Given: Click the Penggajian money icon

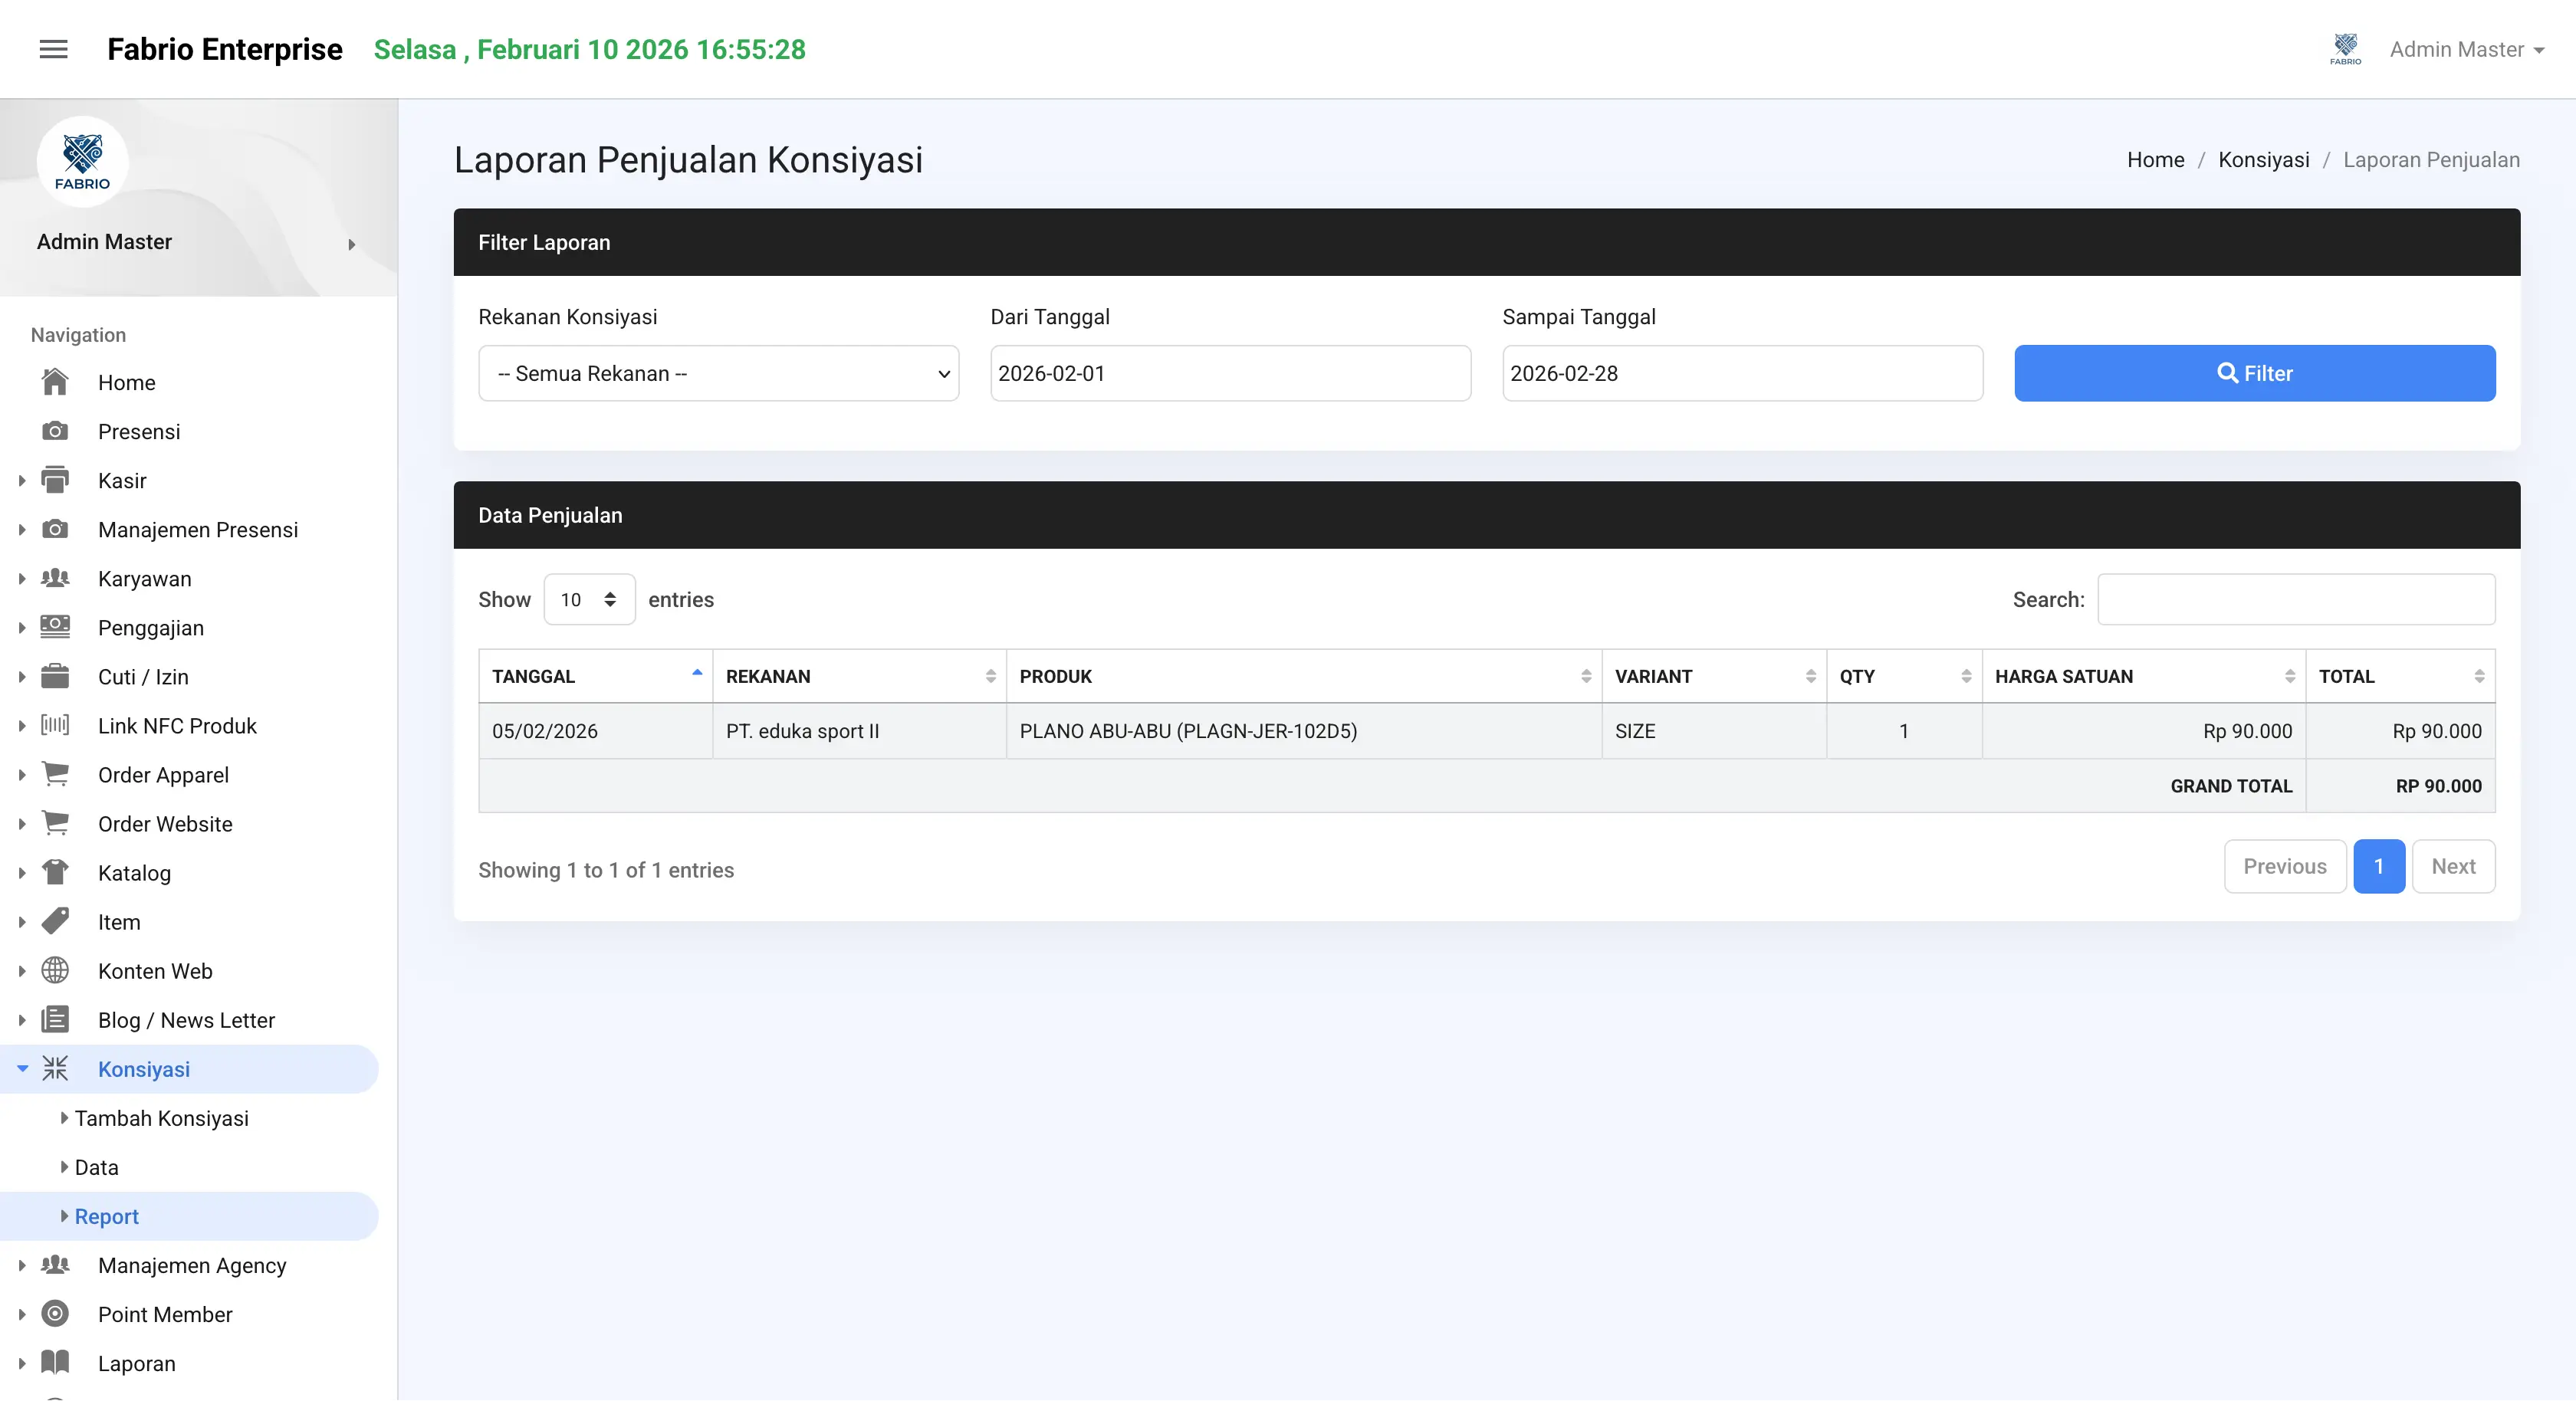Looking at the screenshot, I should pos(55,627).
